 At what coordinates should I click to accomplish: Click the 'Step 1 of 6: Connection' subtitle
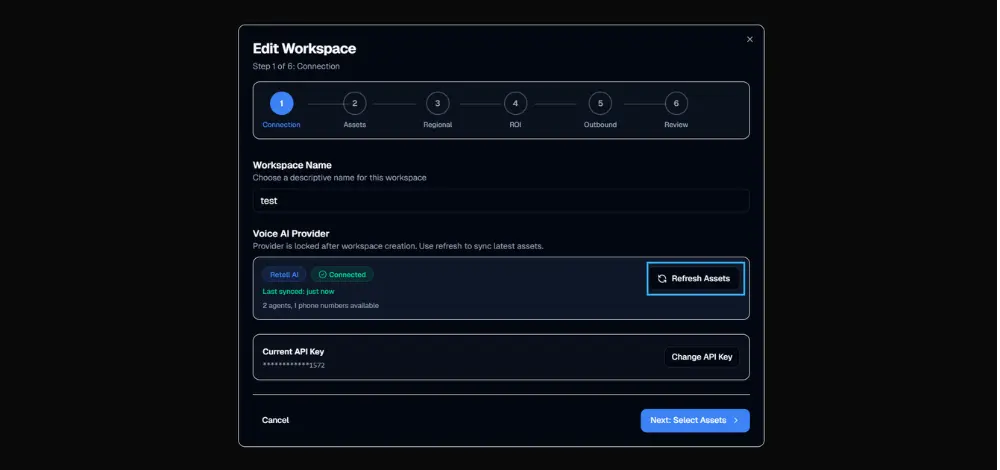(296, 66)
